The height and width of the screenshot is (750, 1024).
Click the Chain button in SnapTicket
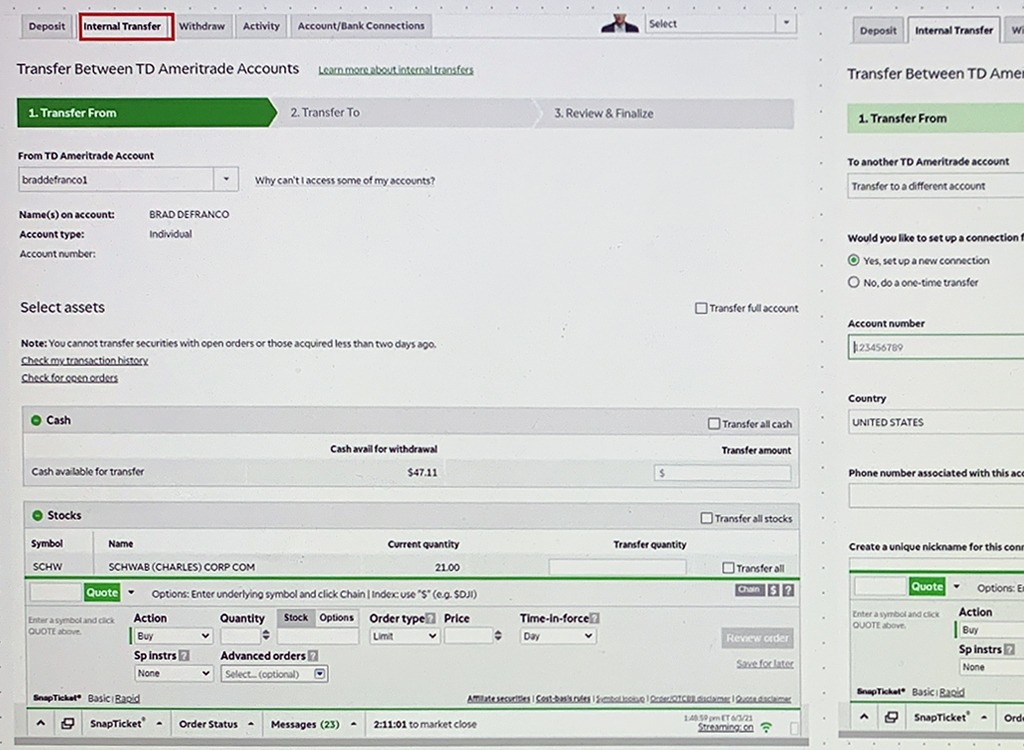[x=748, y=591]
